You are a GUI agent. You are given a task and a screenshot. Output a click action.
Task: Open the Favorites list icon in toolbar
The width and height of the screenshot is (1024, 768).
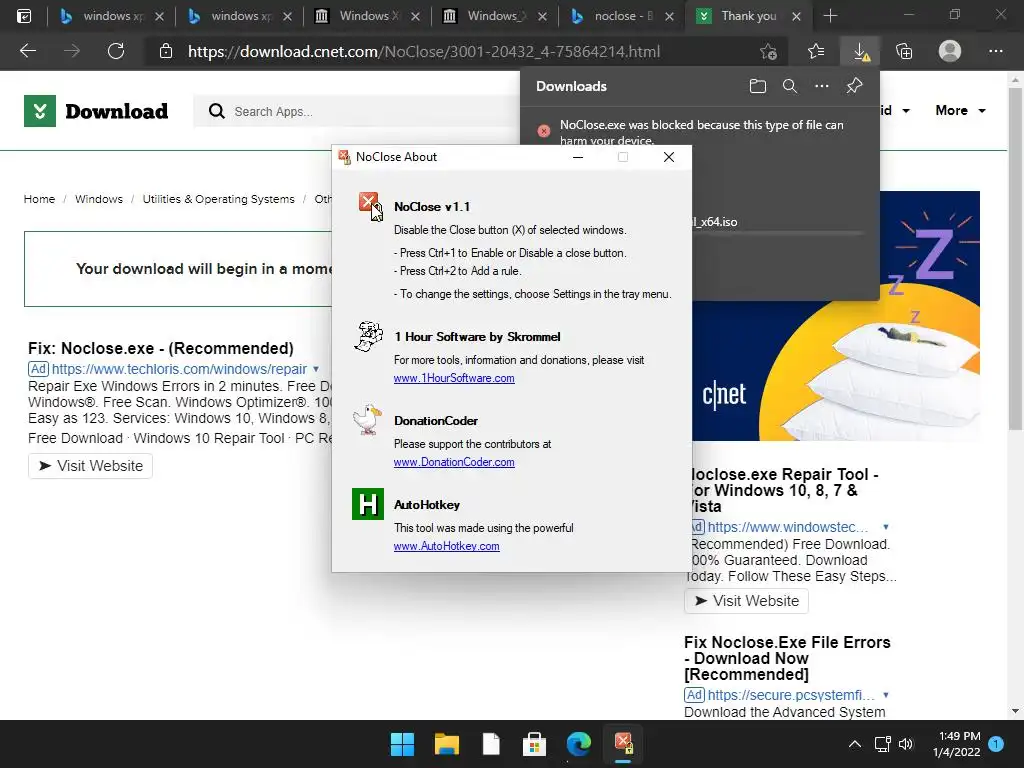pyautogui.click(x=816, y=51)
